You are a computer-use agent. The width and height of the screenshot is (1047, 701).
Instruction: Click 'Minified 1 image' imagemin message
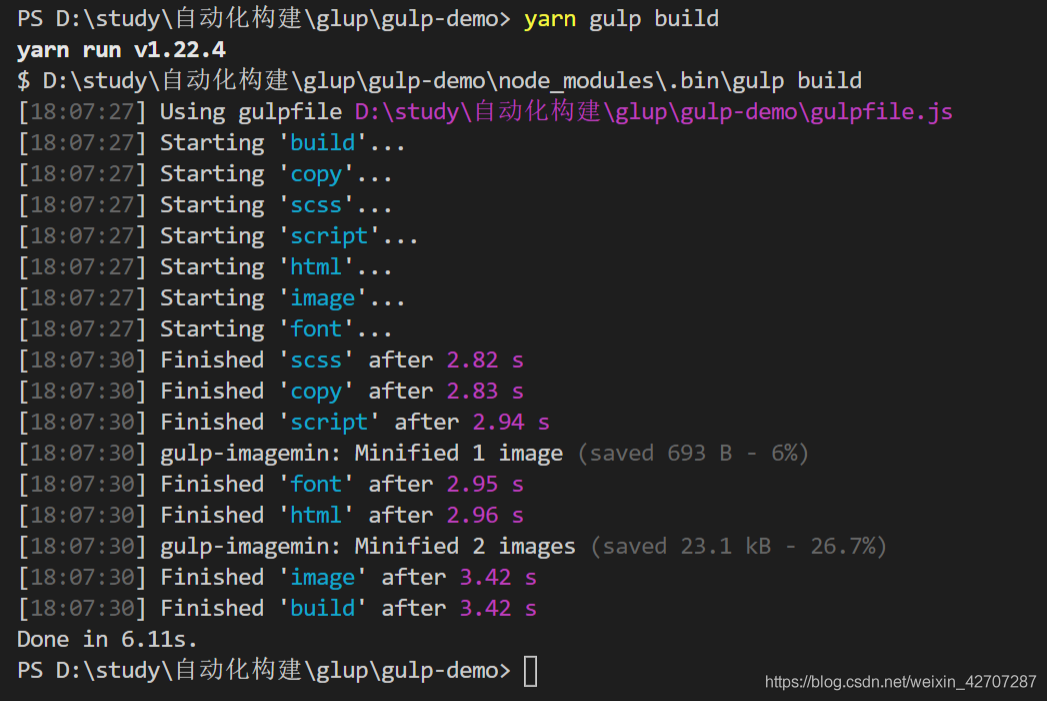(459, 453)
